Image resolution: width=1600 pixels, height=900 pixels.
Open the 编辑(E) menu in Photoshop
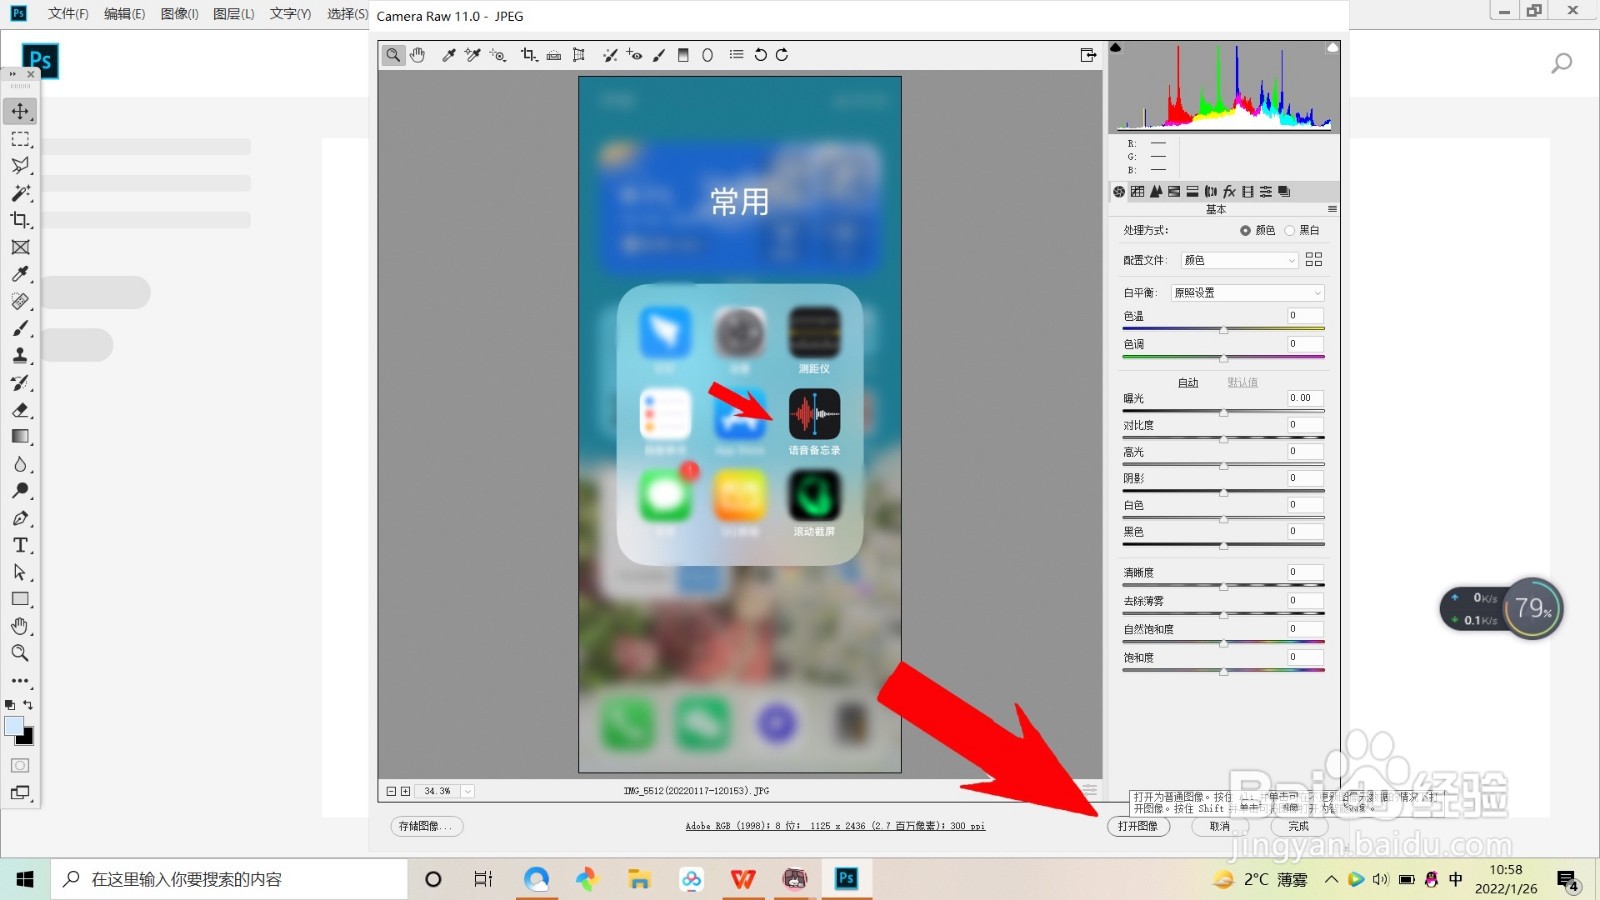pyautogui.click(x=124, y=14)
